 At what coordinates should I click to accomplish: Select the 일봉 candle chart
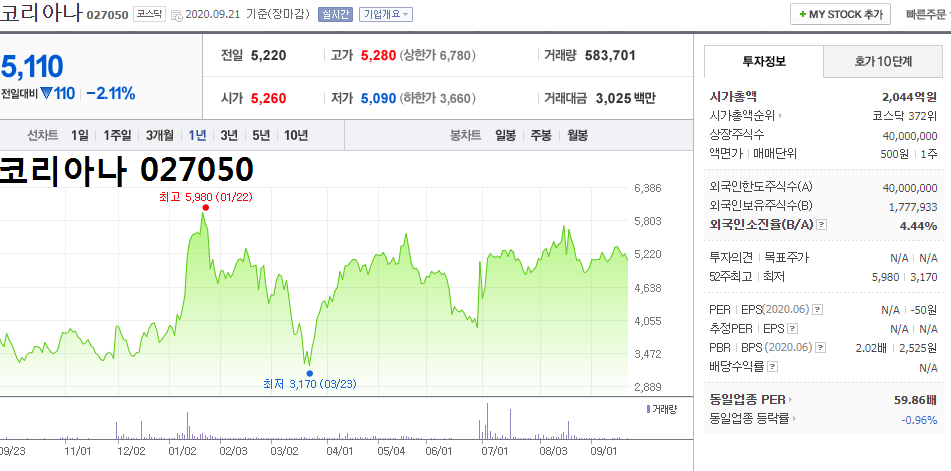point(505,135)
